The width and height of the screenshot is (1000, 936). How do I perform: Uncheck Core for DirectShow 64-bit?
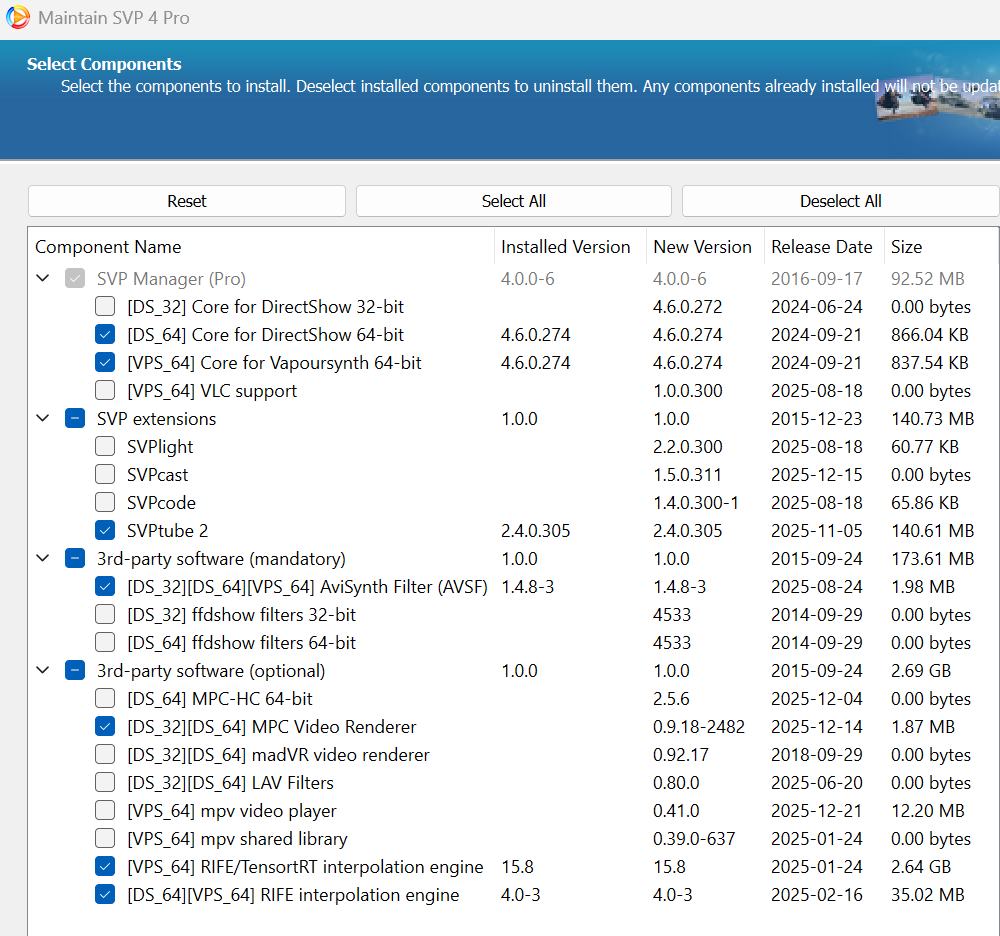(105, 335)
